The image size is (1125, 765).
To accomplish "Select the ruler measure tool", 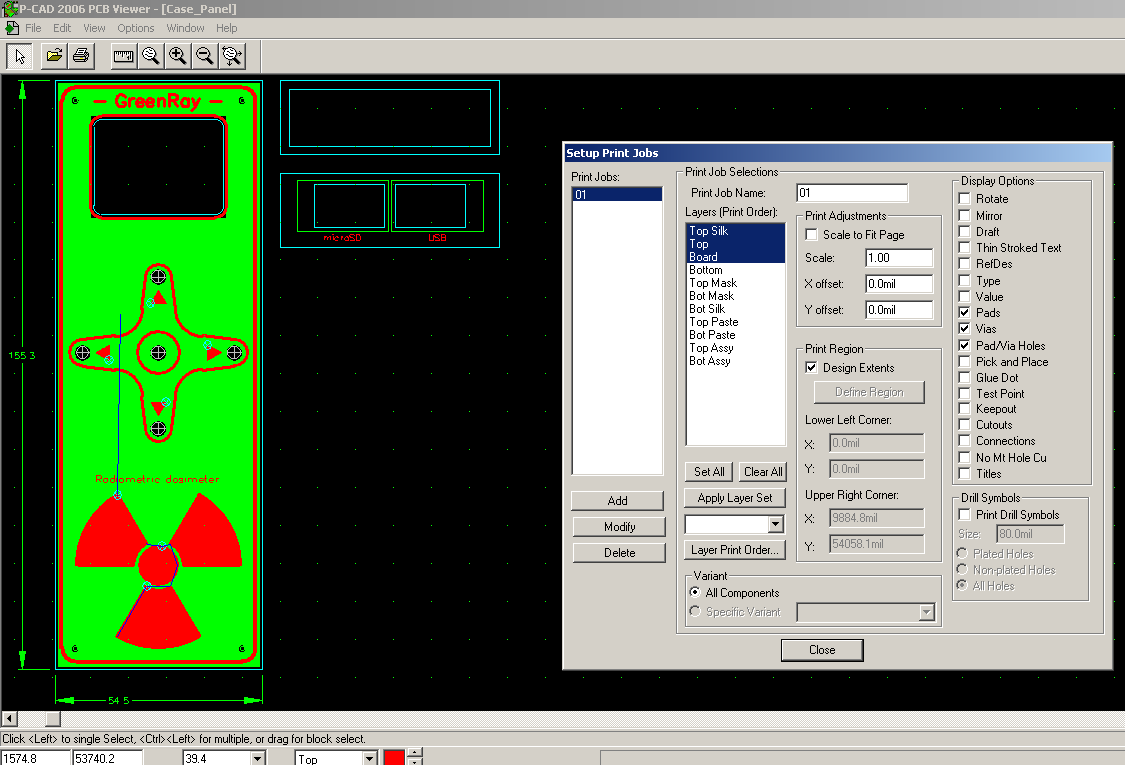I will pos(123,56).
